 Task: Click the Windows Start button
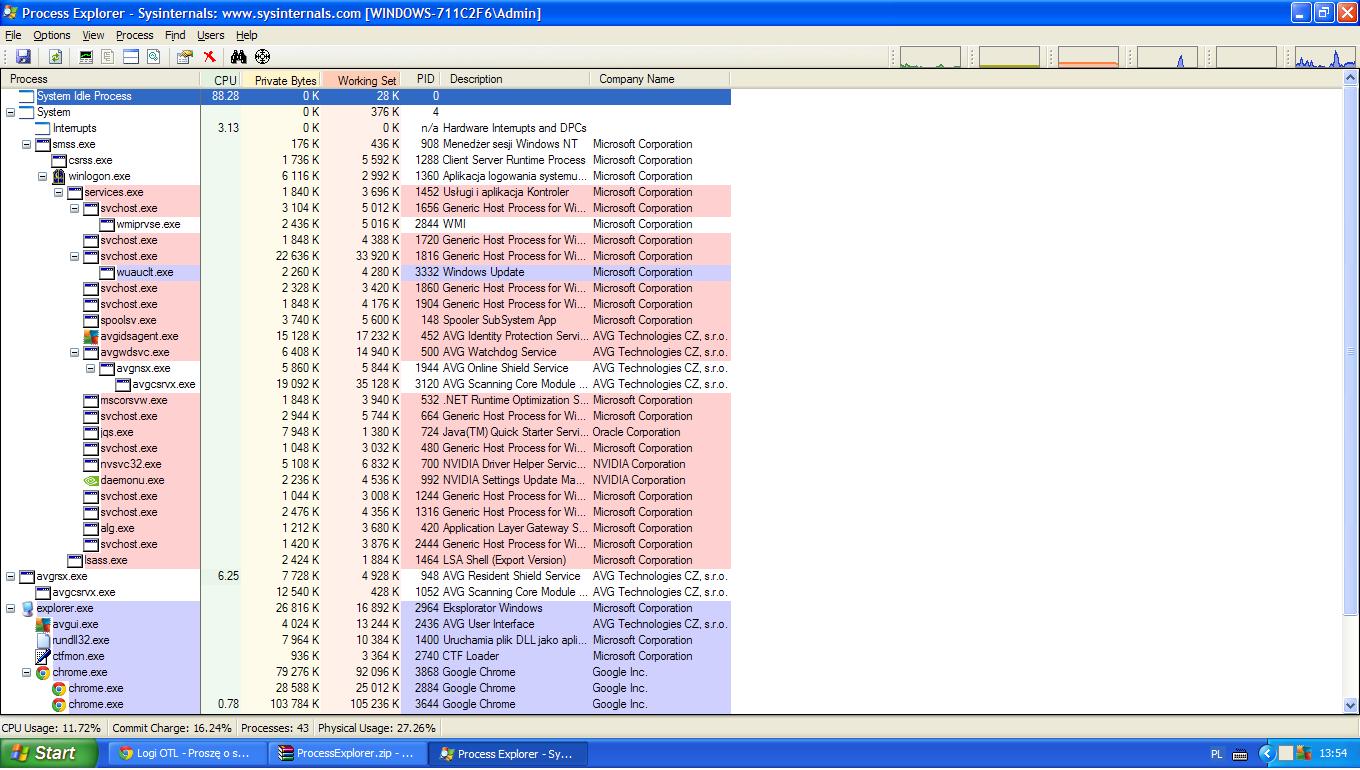(49, 753)
